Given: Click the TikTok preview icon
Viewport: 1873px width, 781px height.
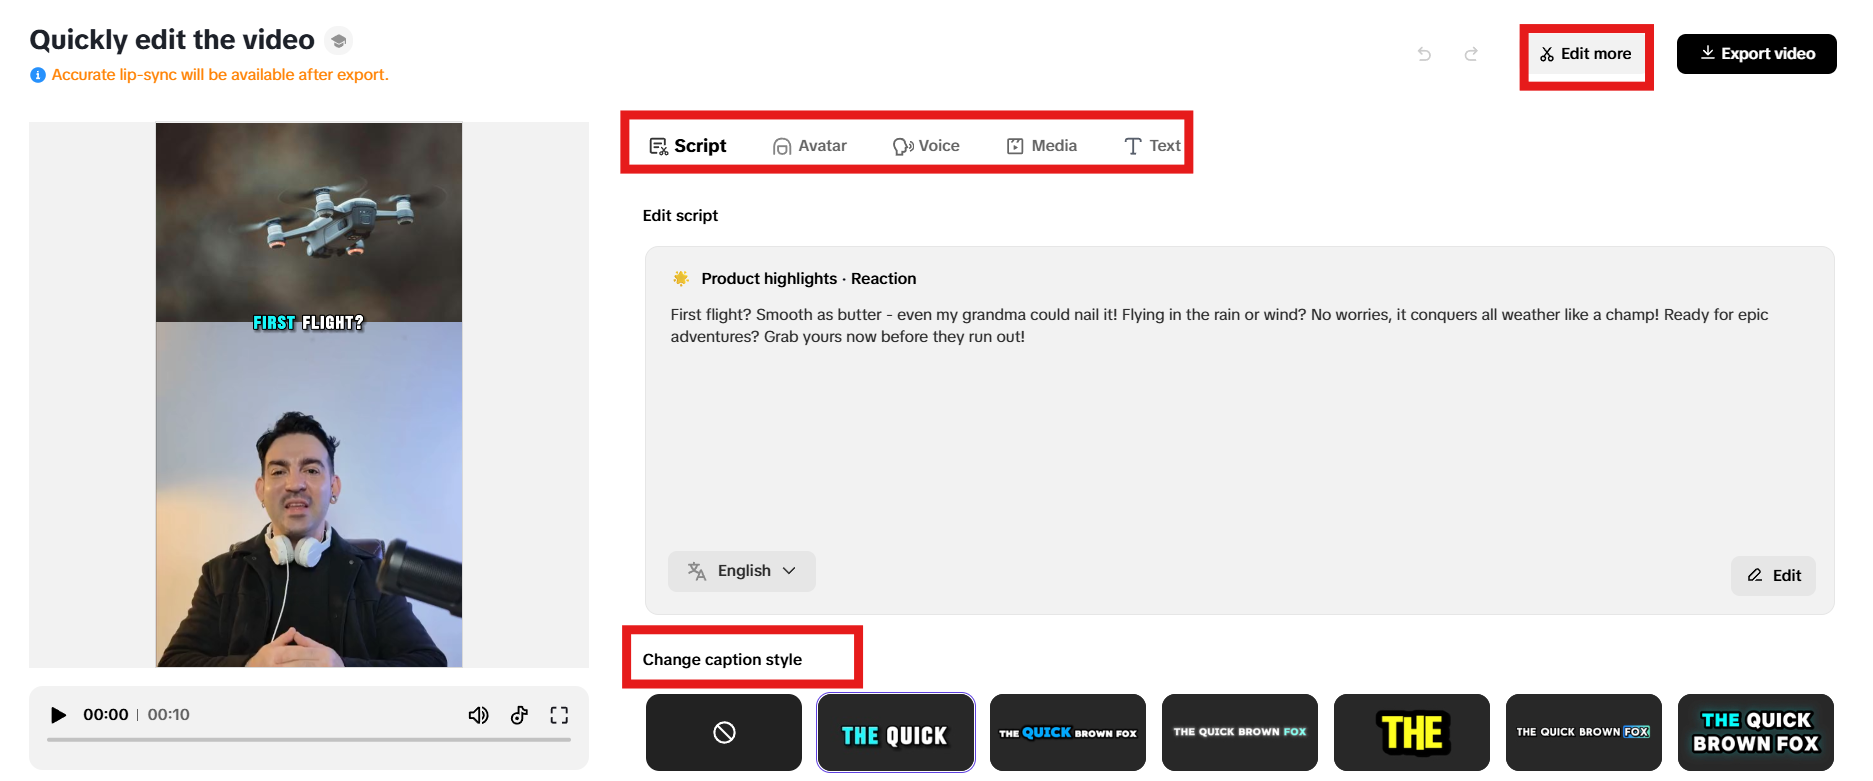Looking at the screenshot, I should [519, 715].
